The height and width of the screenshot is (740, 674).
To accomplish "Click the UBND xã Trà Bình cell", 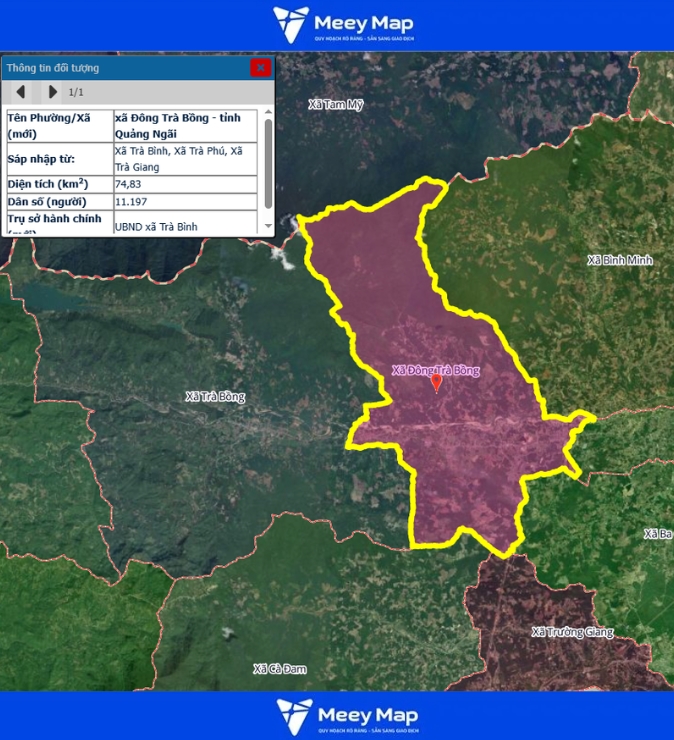I will pyautogui.click(x=186, y=226).
